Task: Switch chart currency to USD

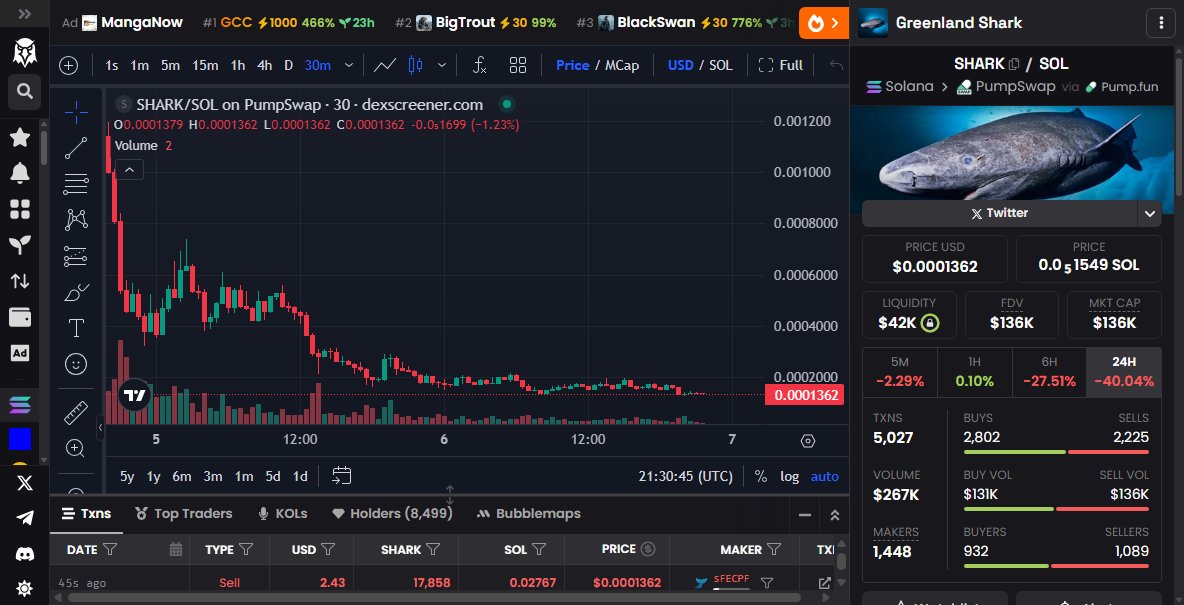Action: [x=680, y=65]
